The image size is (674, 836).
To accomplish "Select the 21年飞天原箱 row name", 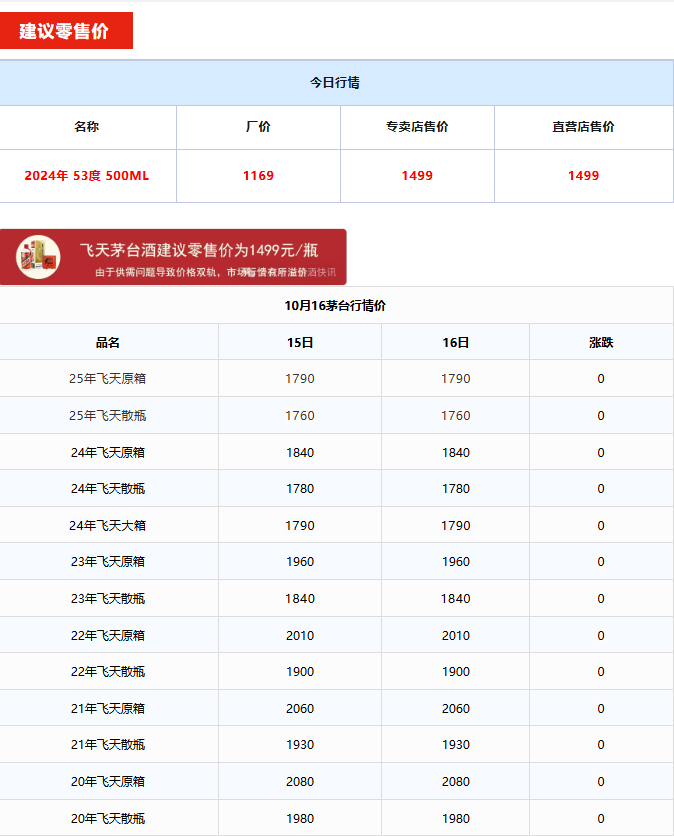I will tap(108, 709).
